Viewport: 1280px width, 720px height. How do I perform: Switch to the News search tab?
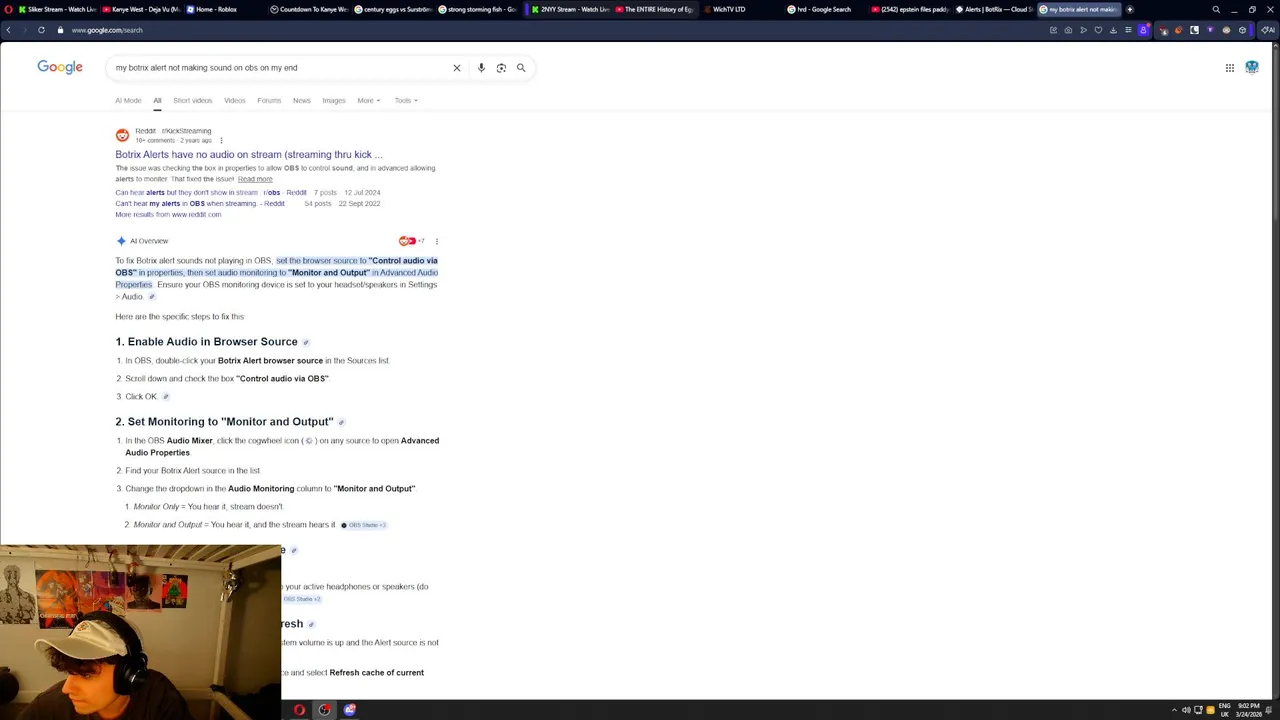coord(301,100)
